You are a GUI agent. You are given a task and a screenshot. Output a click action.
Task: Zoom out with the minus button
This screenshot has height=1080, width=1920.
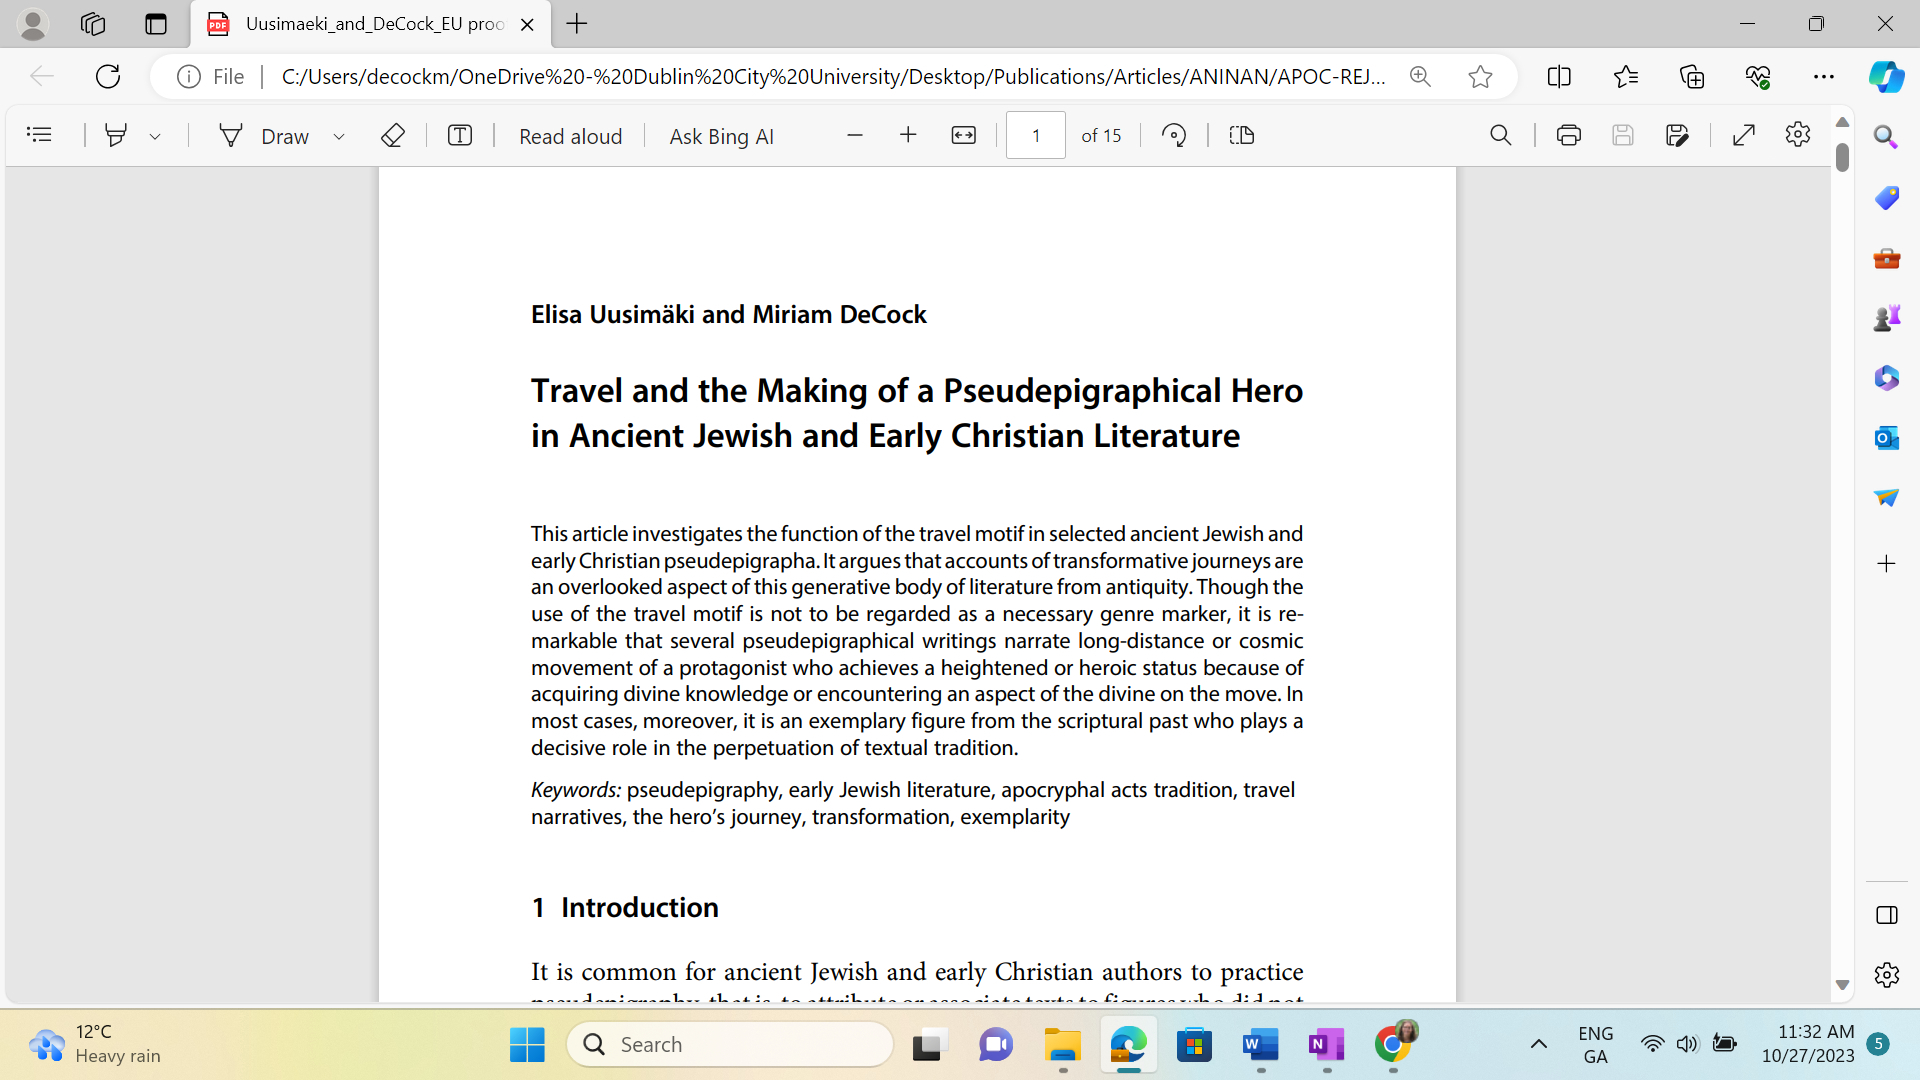pyautogui.click(x=854, y=135)
